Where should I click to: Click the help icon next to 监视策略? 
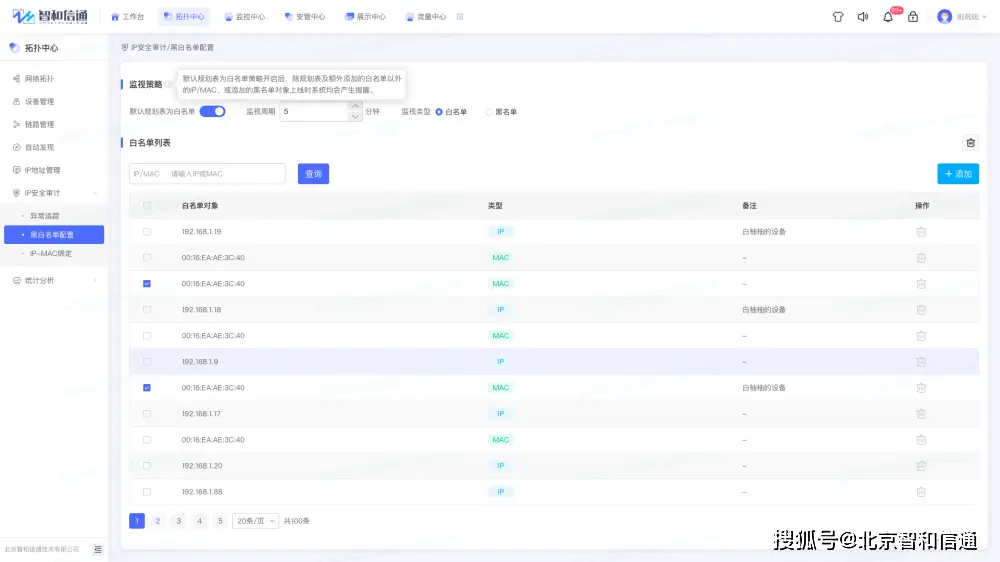point(168,84)
